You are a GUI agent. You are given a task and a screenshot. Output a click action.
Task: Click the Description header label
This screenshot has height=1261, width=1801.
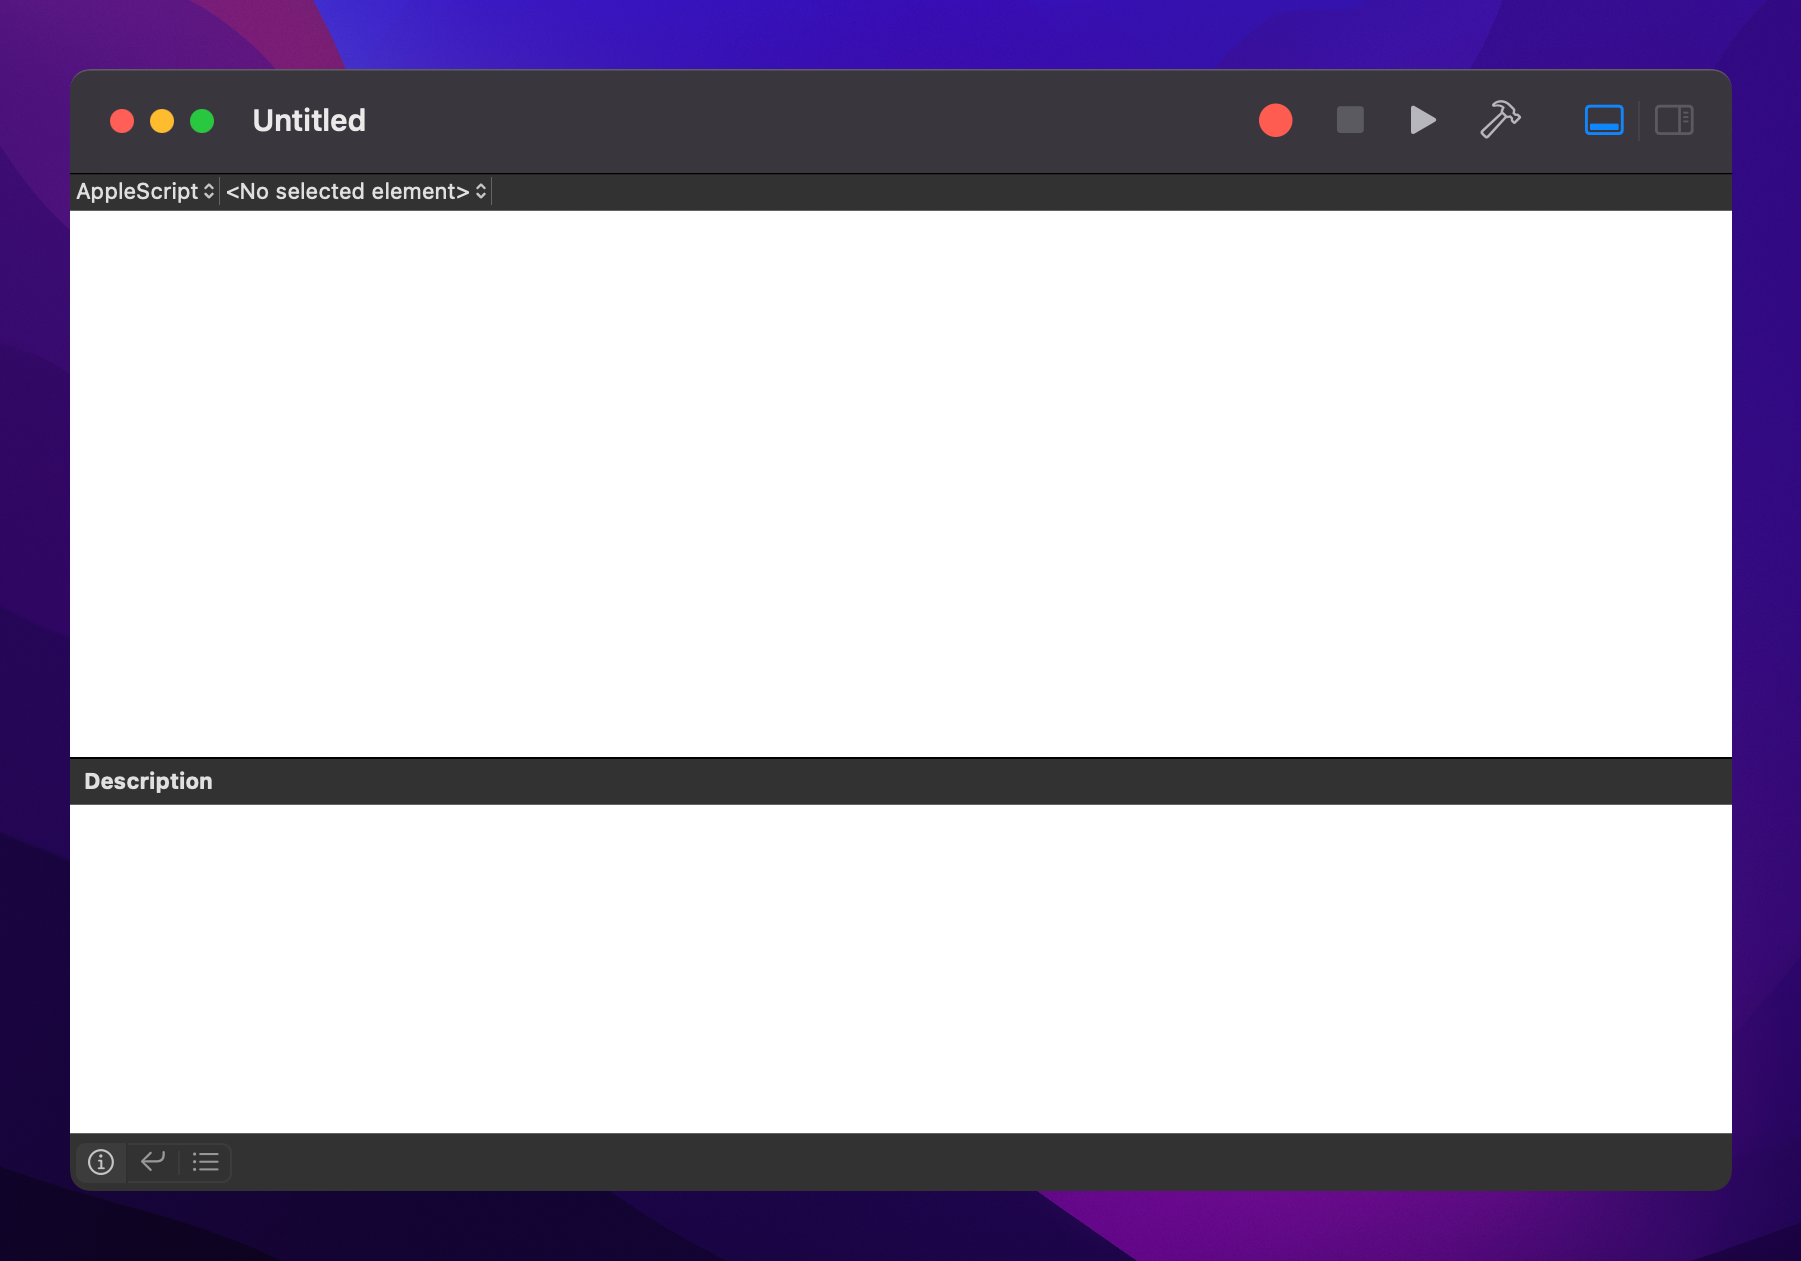(148, 781)
